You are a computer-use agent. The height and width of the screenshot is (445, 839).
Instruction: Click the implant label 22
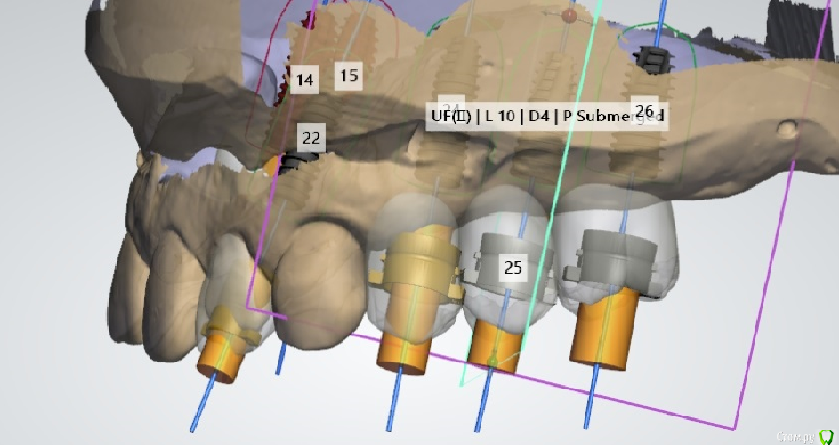311,138
